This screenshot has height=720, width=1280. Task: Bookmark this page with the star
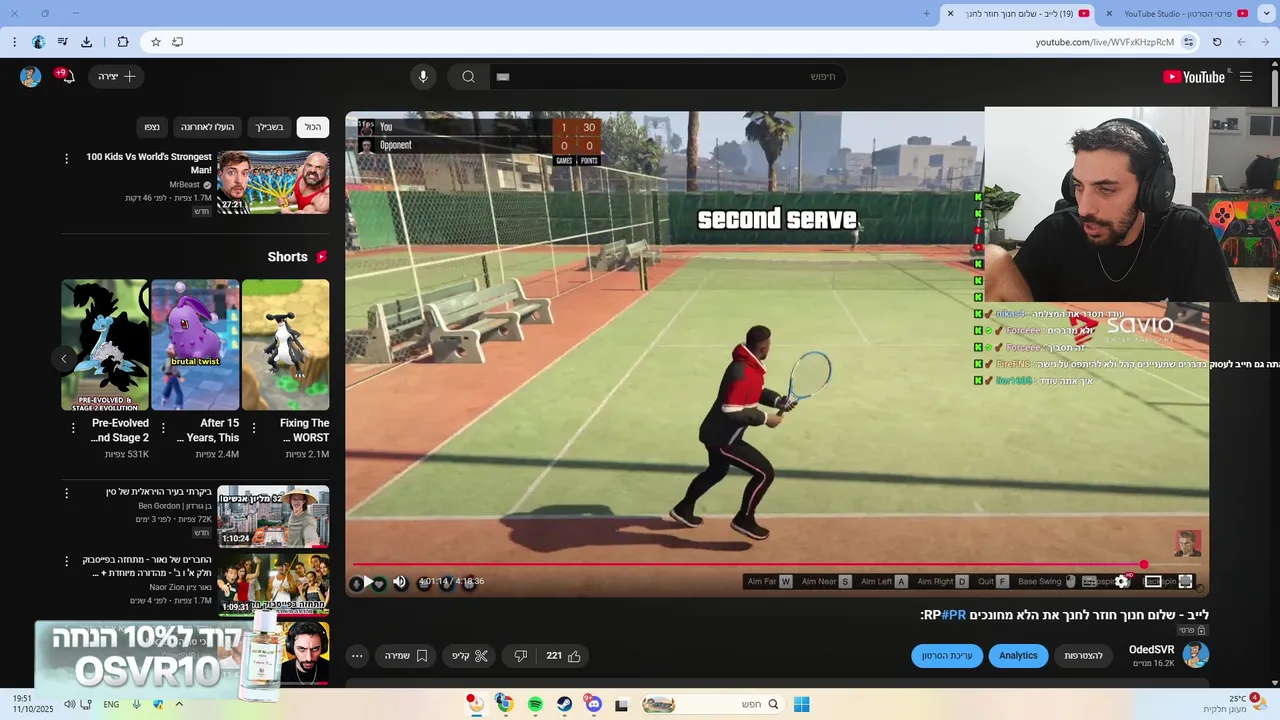[x=155, y=42]
